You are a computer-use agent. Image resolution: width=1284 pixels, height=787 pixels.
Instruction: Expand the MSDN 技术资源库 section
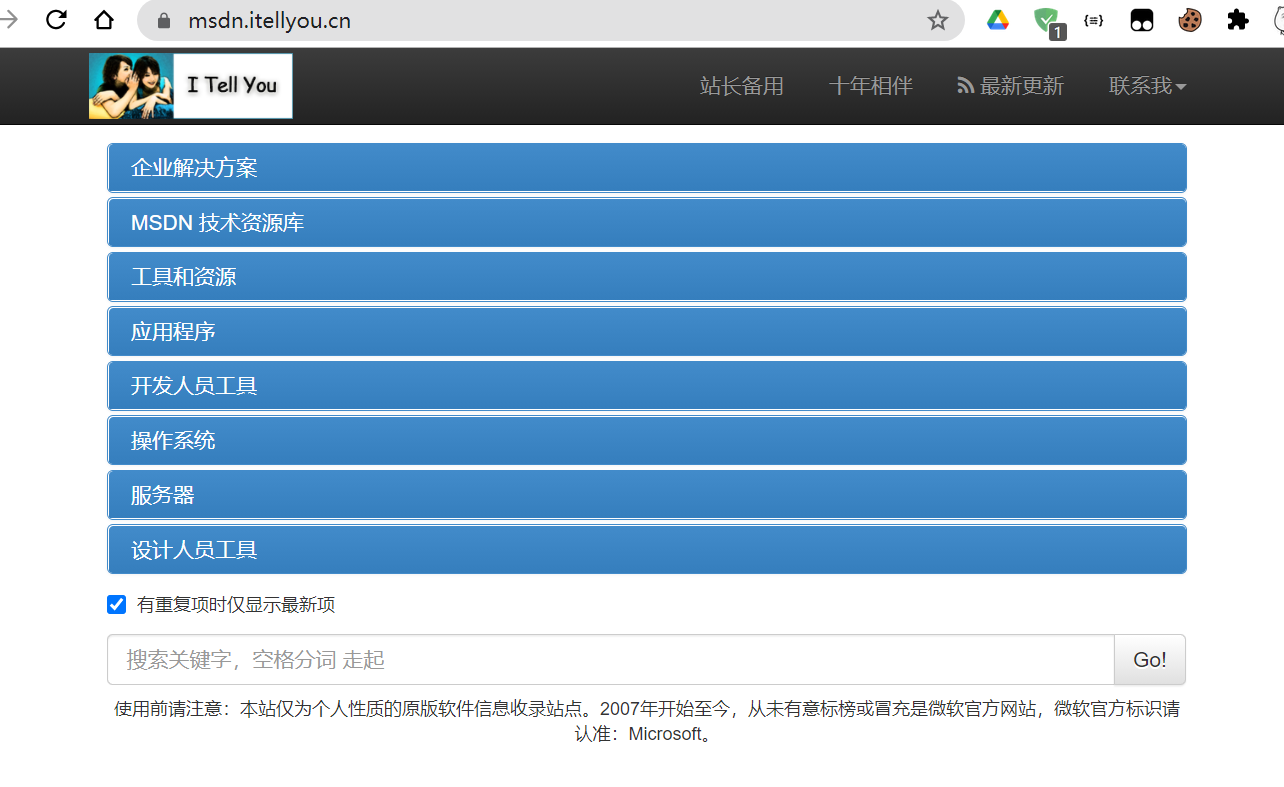tap(647, 222)
